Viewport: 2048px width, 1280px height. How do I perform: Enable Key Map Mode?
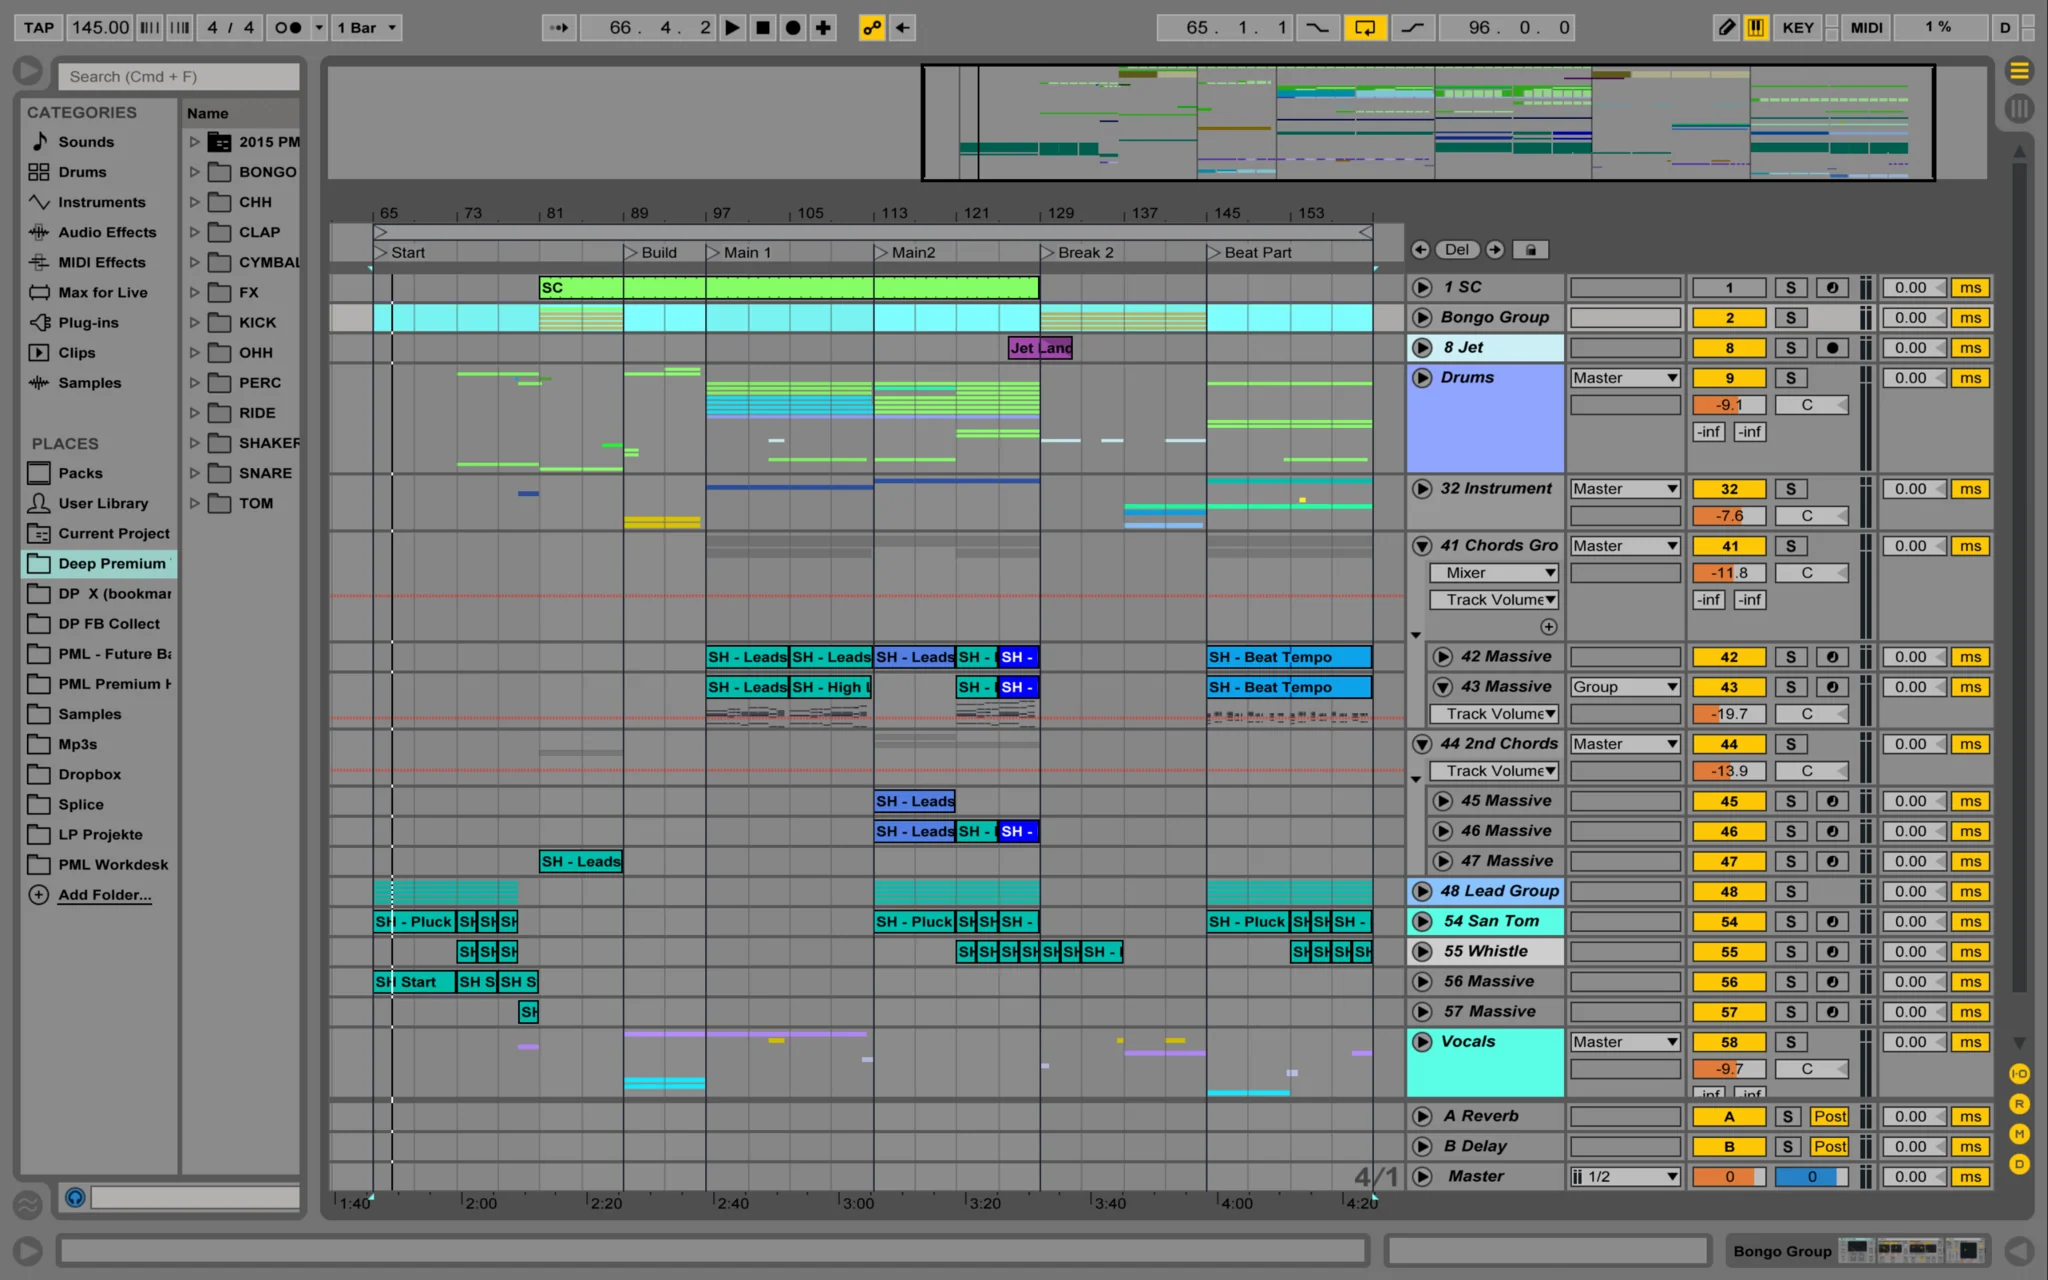(1797, 28)
